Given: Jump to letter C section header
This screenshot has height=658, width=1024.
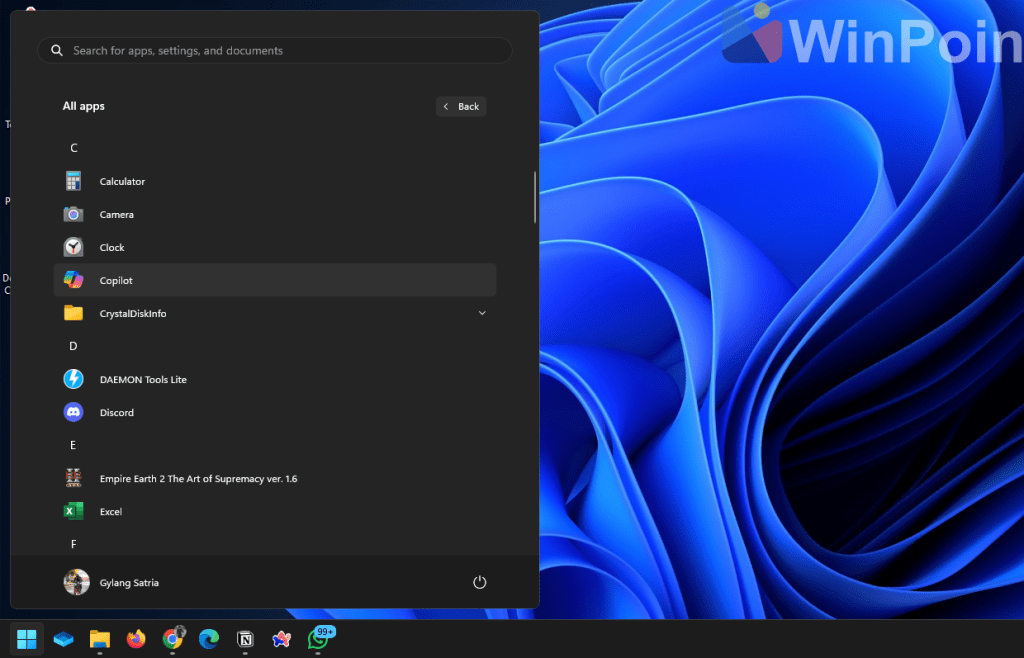Looking at the screenshot, I should (73, 147).
